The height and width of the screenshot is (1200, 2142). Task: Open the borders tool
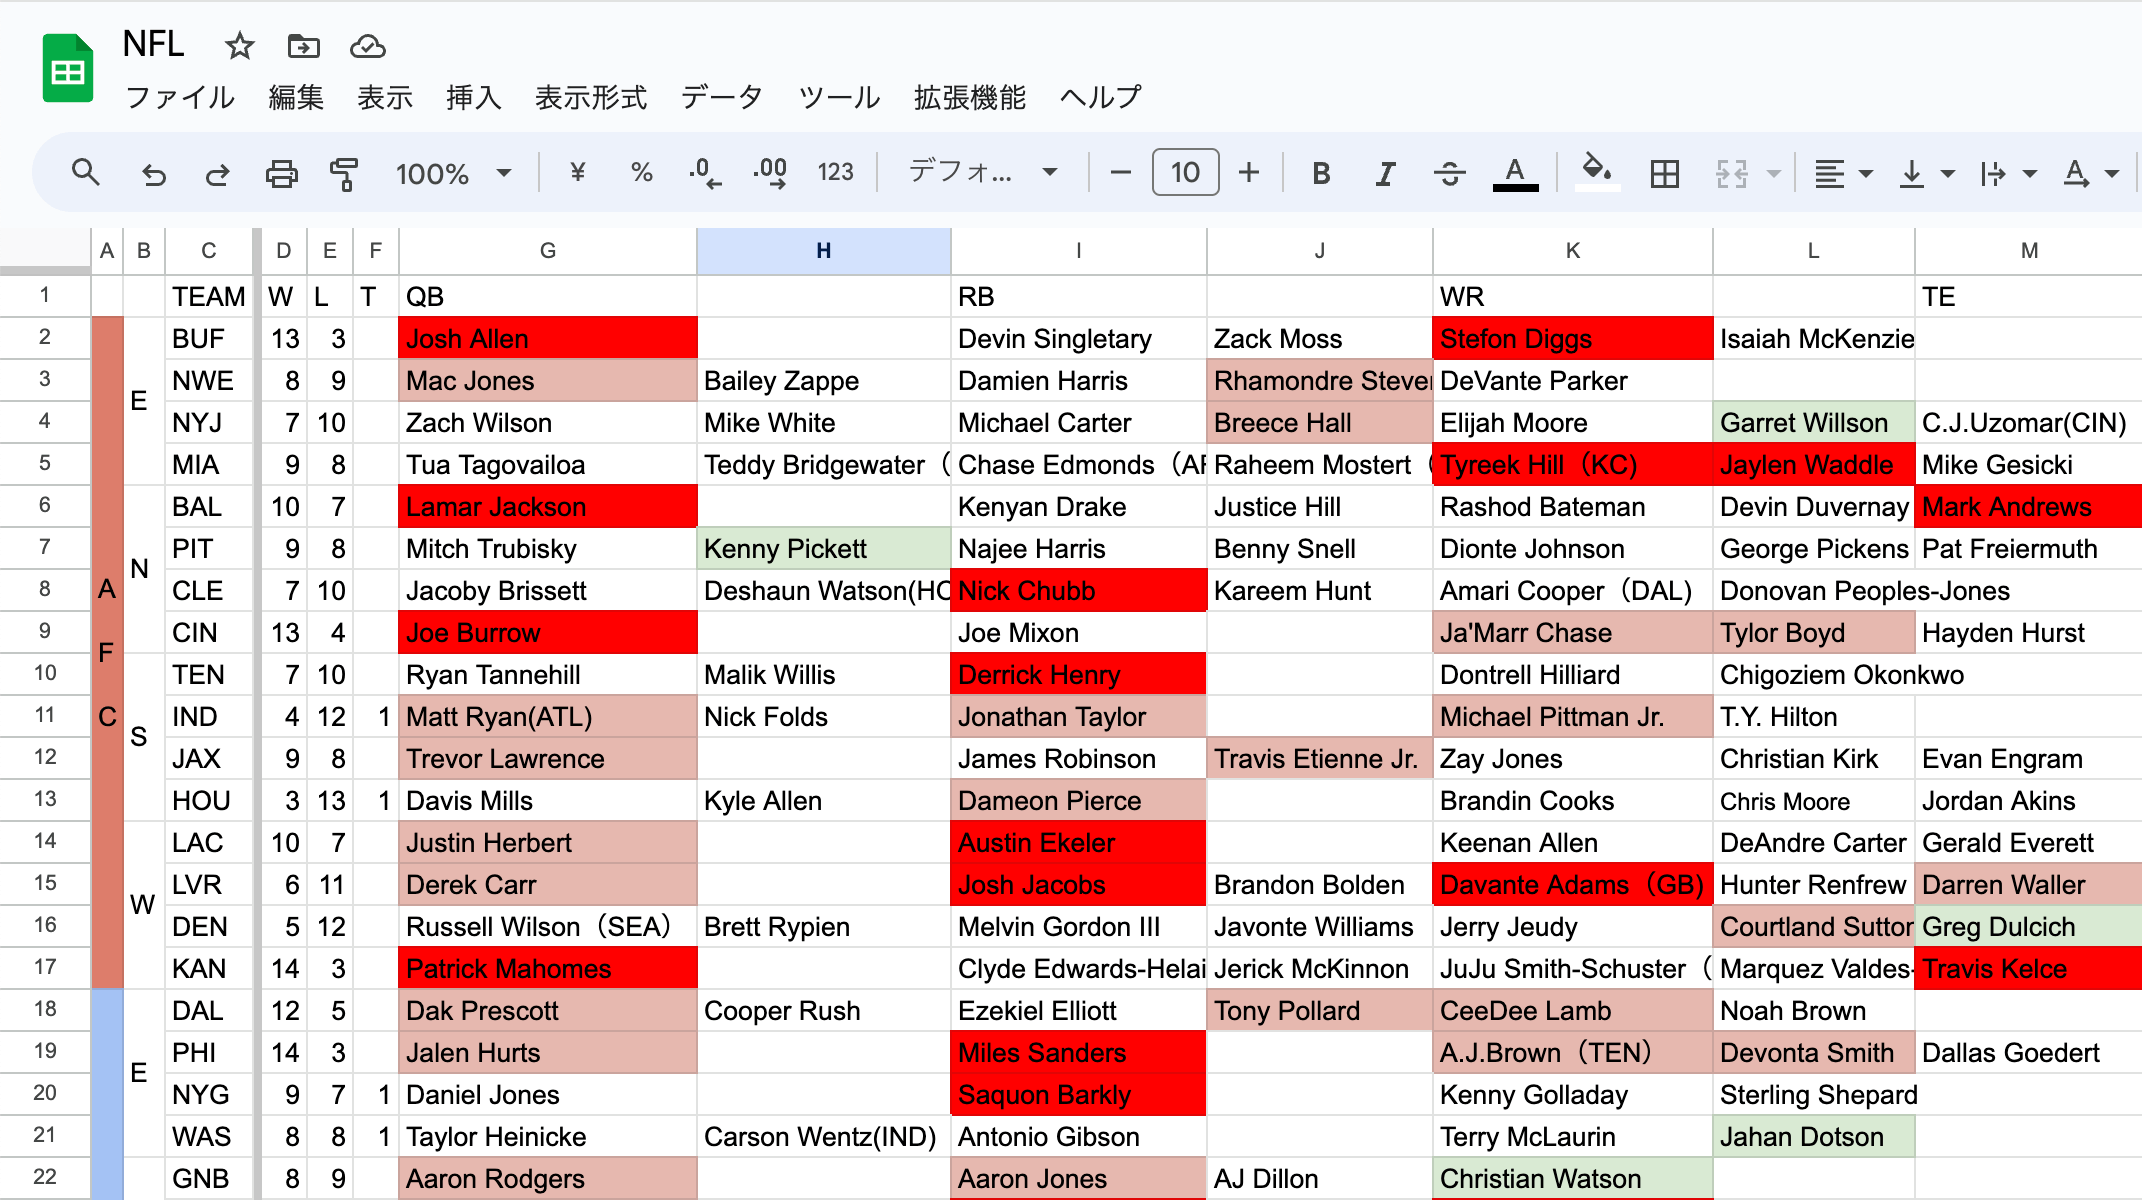1665,174
